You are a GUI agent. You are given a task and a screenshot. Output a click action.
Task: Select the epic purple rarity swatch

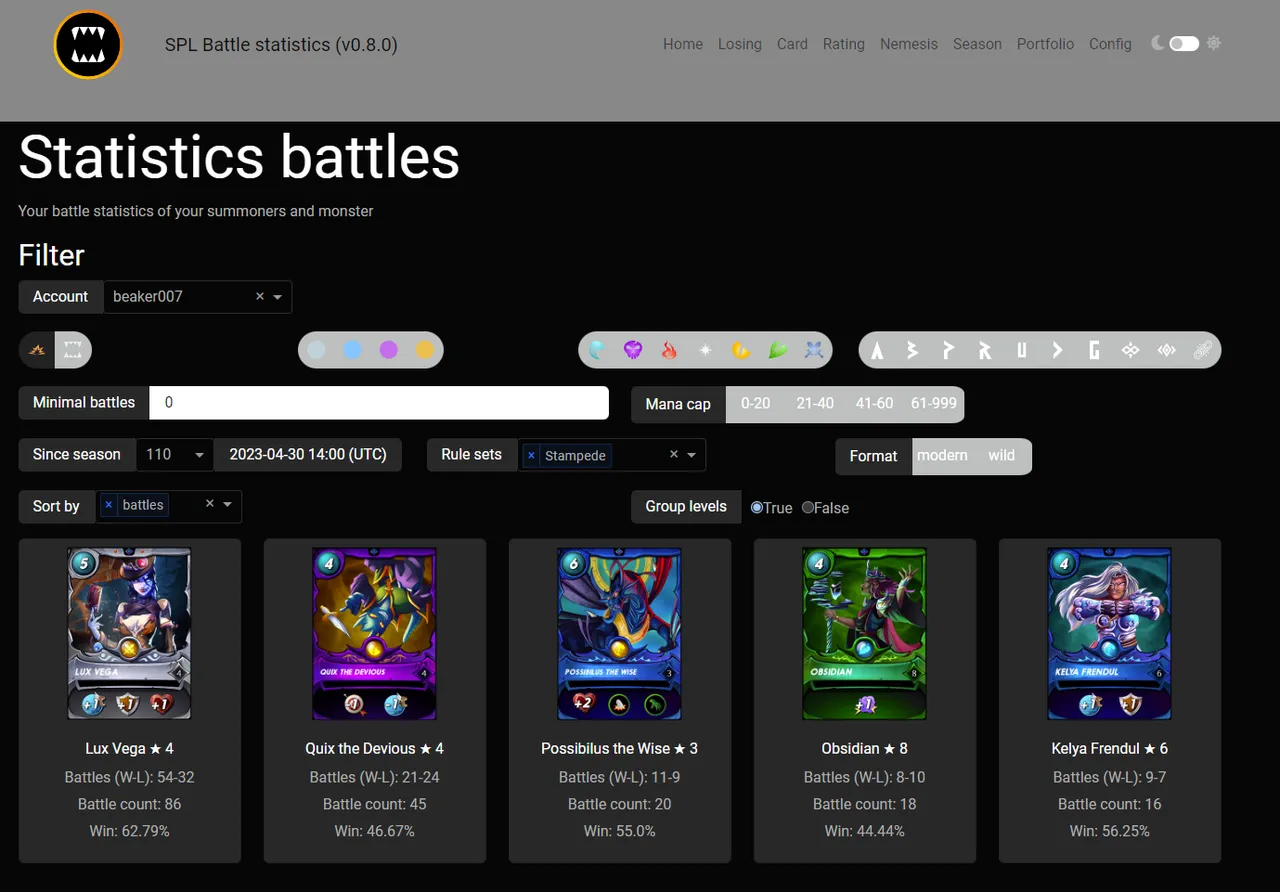(x=389, y=350)
